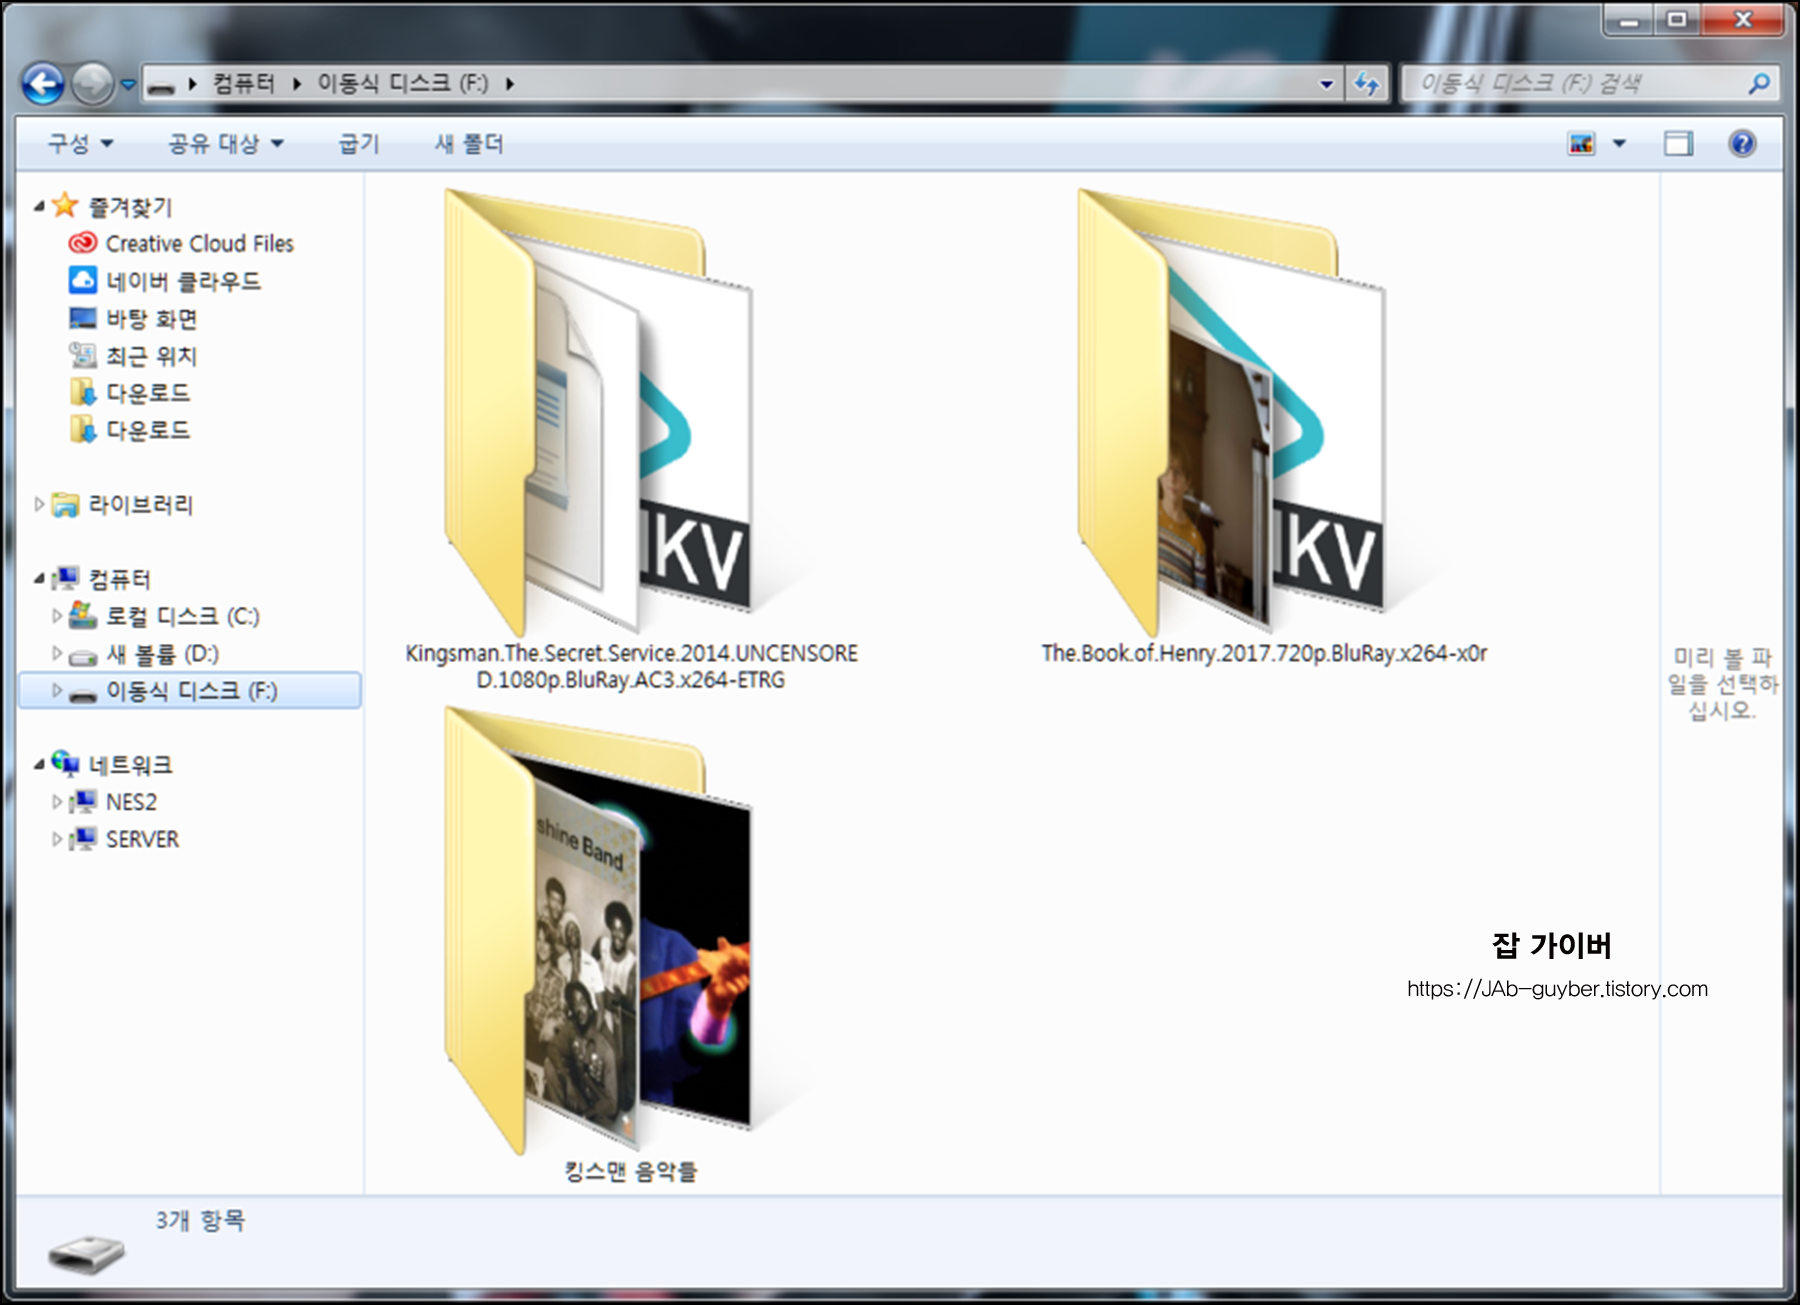
Task: Click the 네트워크 globe icon
Action: pyautogui.click(x=66, y=764)
